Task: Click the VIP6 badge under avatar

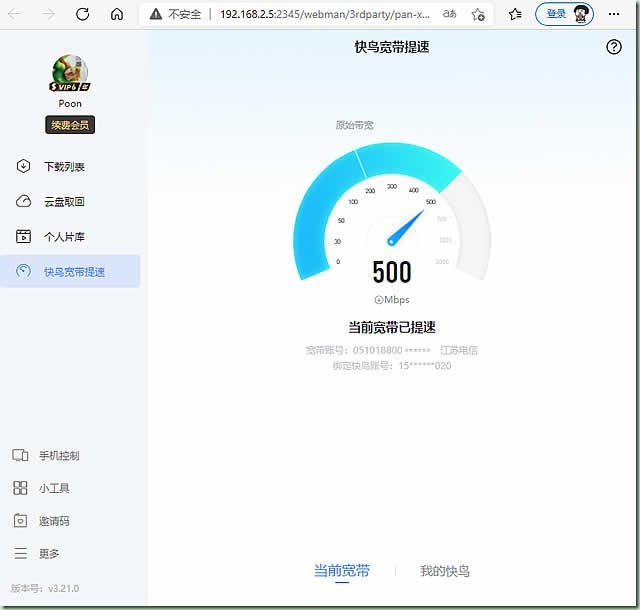Action: [x=70, y=87]
